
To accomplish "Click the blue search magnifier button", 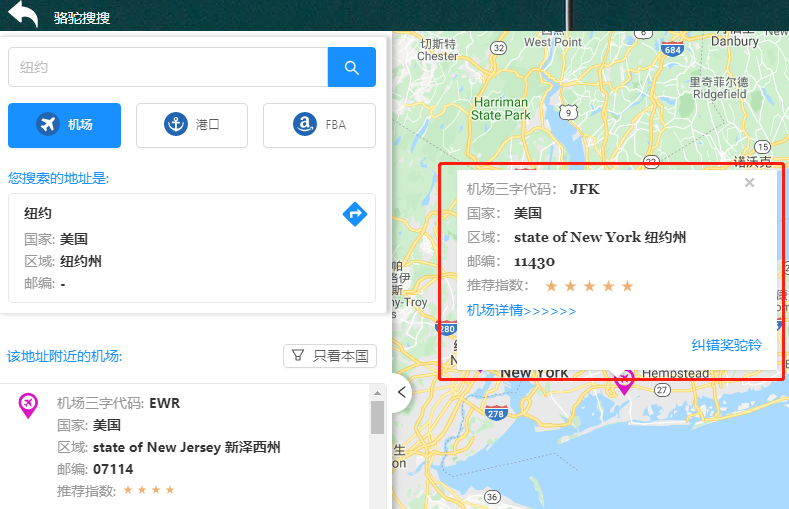I will (x=352, y=67).
